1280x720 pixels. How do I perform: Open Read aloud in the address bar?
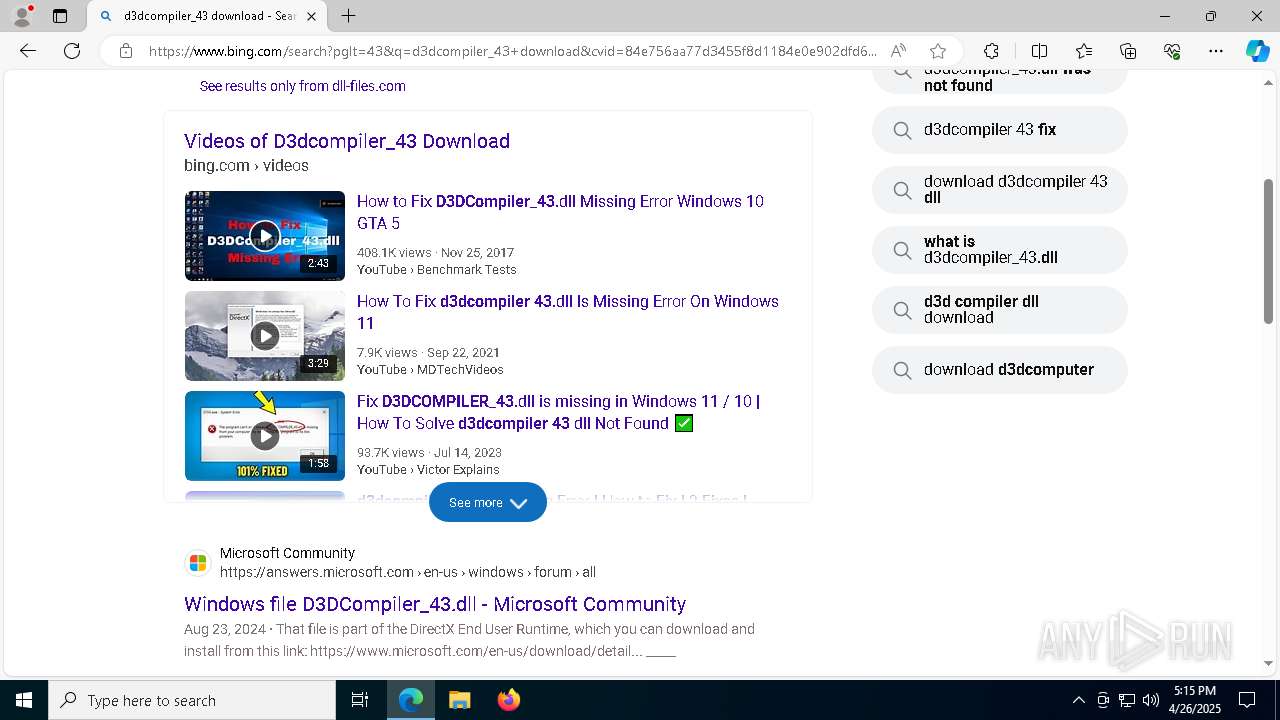898,51
